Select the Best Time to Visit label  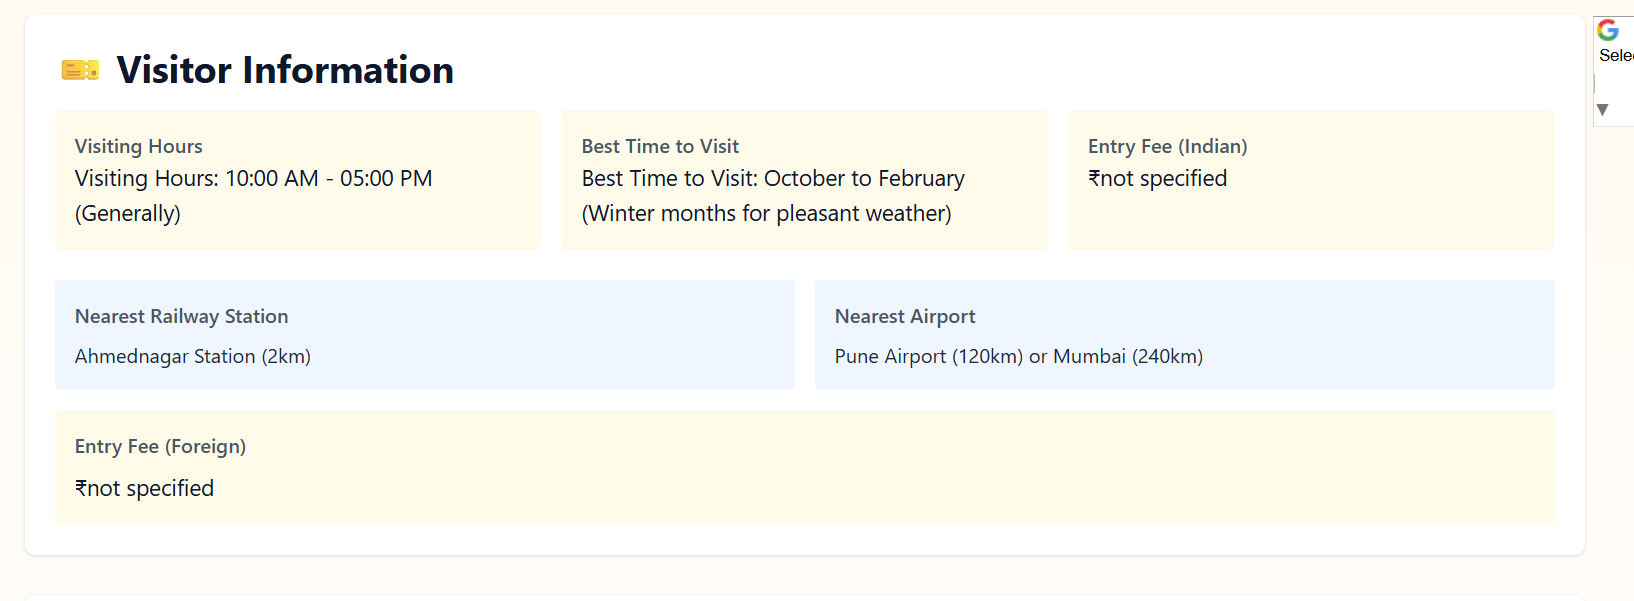coord(660,146)
